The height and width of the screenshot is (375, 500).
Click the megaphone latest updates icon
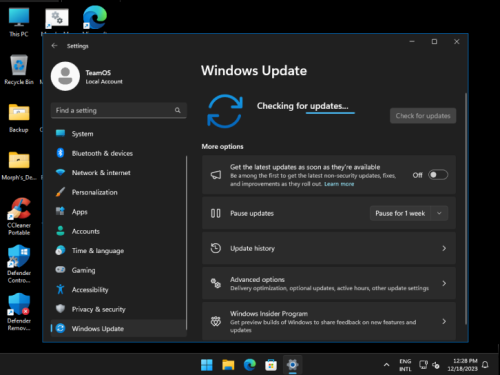coord(216,175)
